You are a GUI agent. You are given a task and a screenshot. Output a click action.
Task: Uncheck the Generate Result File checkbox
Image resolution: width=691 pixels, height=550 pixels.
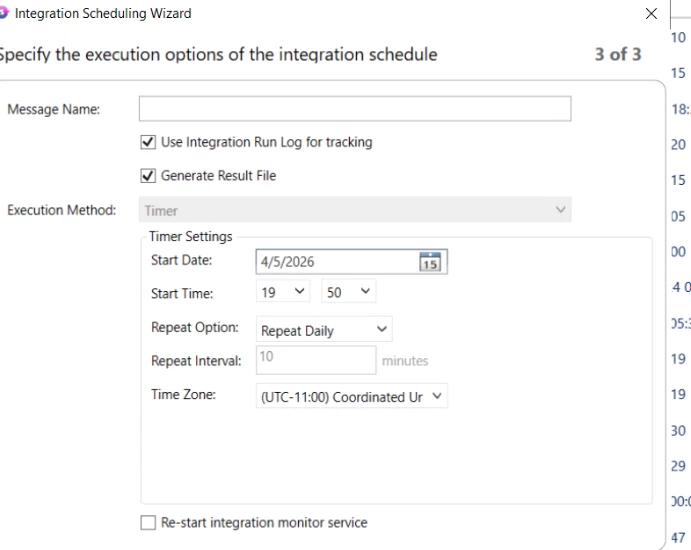tap(149, 176)
